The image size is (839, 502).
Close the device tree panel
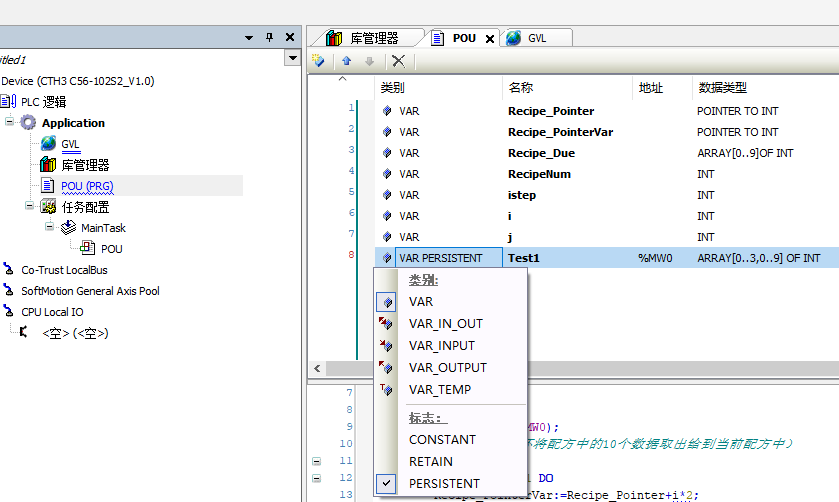[290, 37]
